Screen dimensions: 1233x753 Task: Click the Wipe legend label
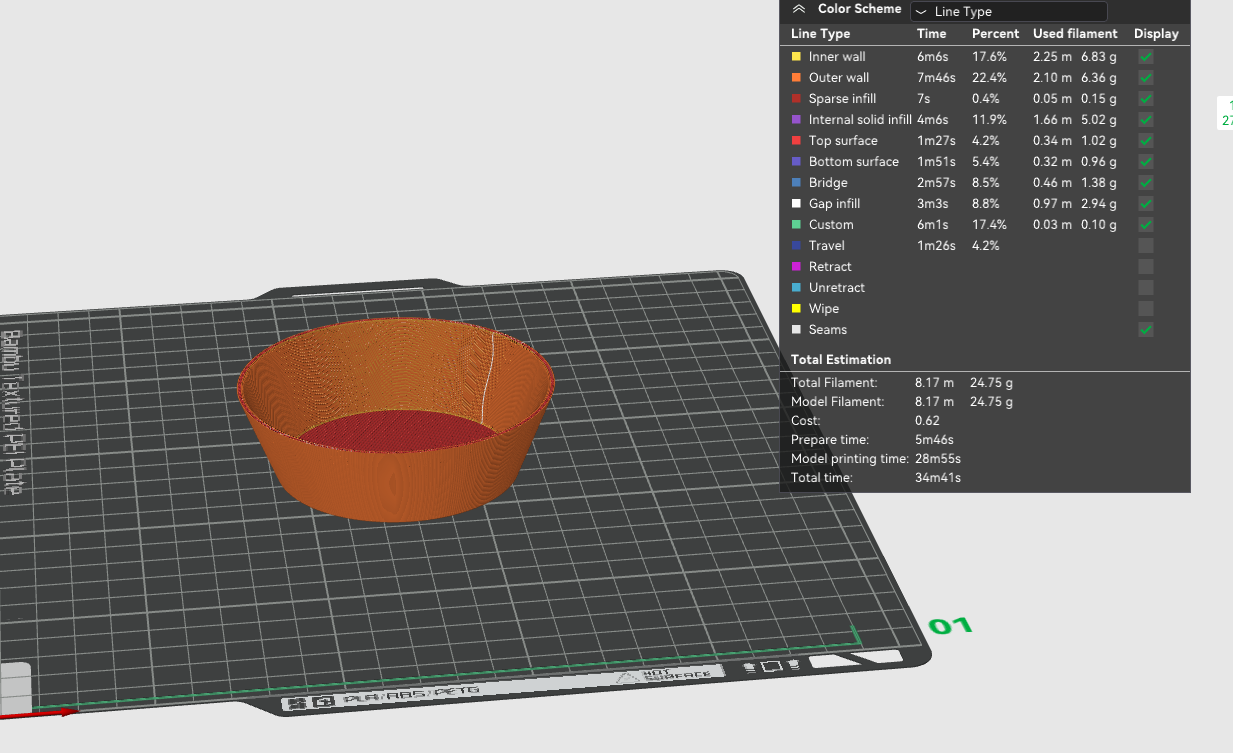coord(824,309)
